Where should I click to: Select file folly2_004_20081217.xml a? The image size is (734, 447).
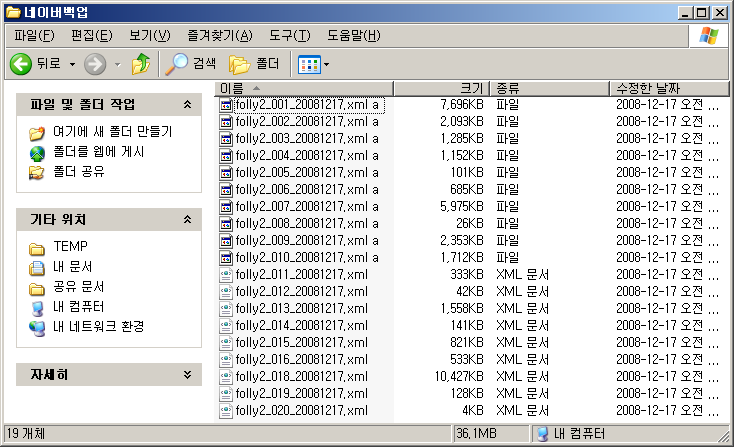[x=307, y=156]
